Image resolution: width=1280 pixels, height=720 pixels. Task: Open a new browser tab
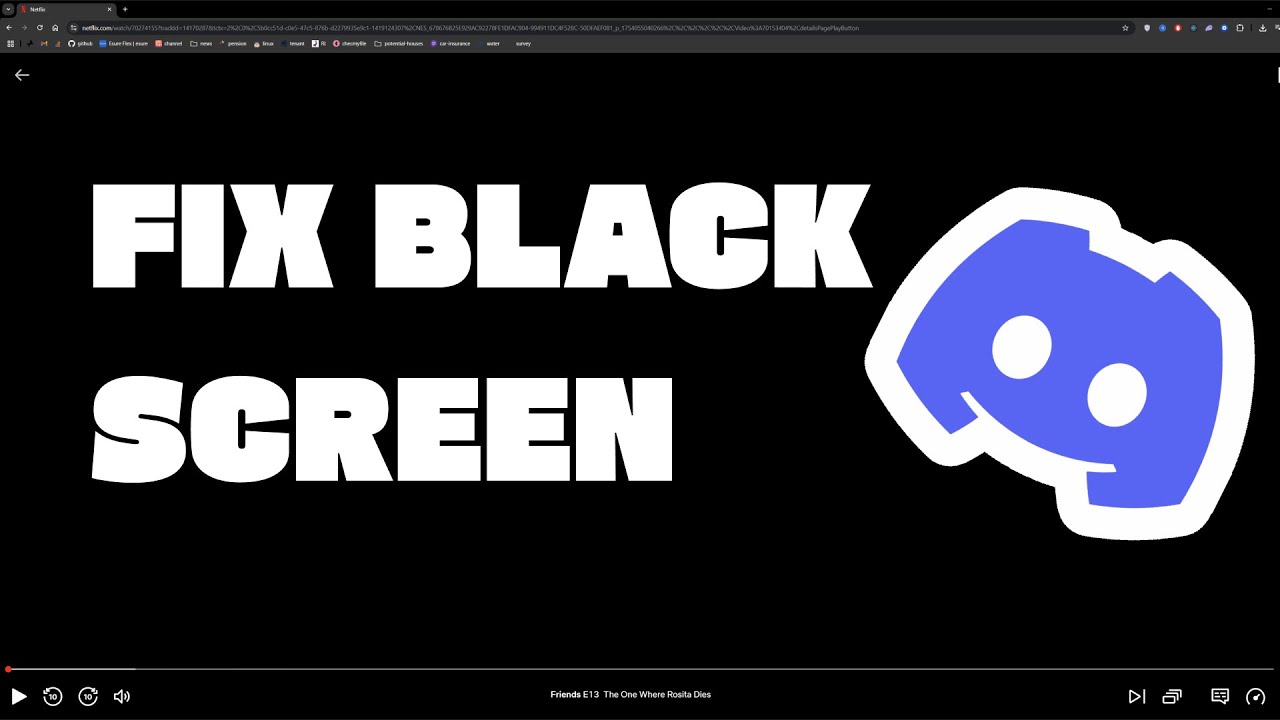125,9
